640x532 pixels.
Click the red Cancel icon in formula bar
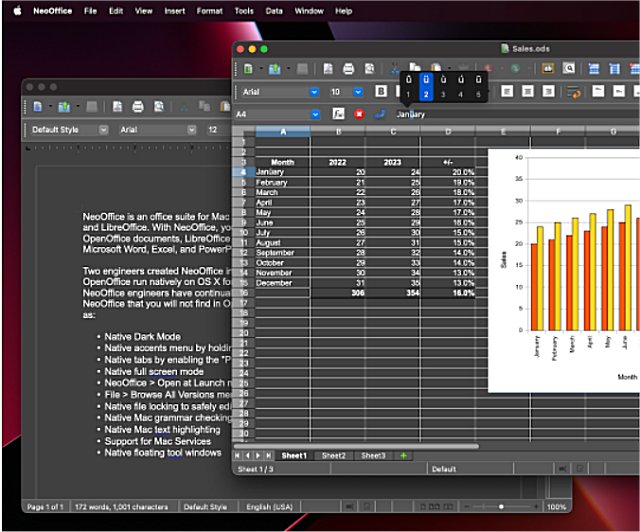[x=358, y=114]
